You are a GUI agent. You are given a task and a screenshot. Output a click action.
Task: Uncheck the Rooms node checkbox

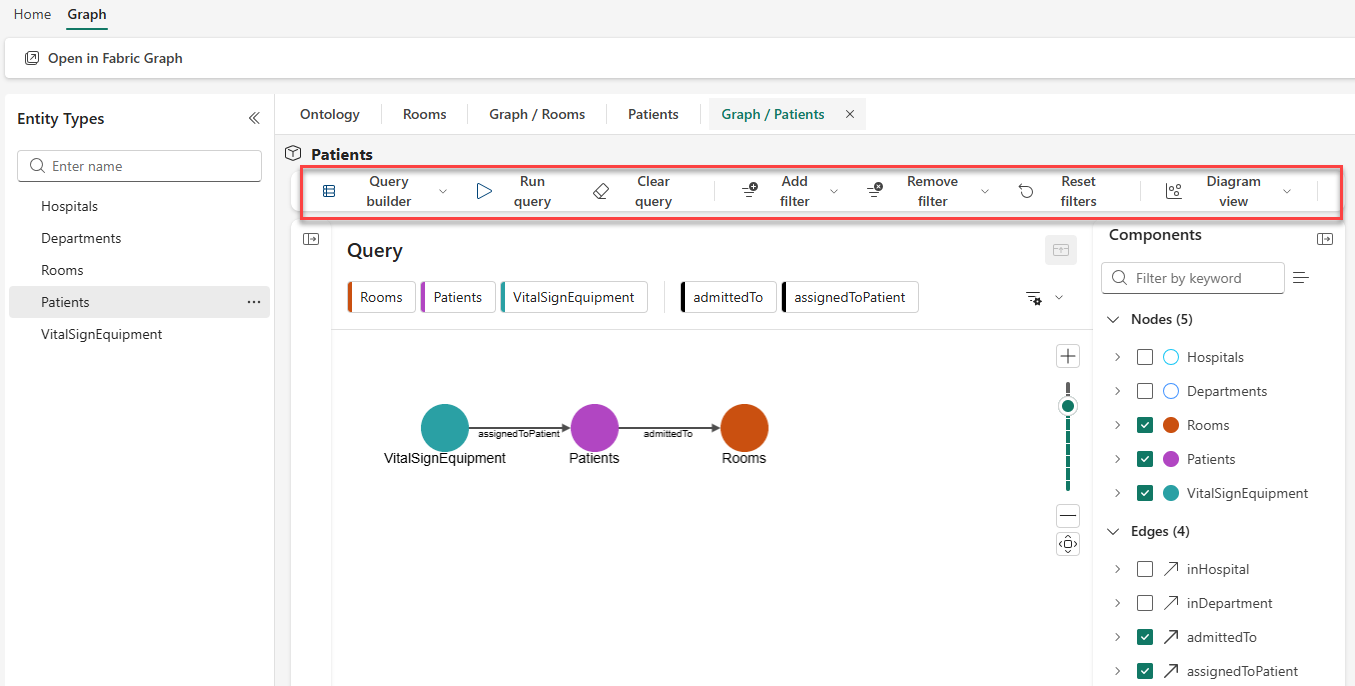click(x=1145, y=425)
